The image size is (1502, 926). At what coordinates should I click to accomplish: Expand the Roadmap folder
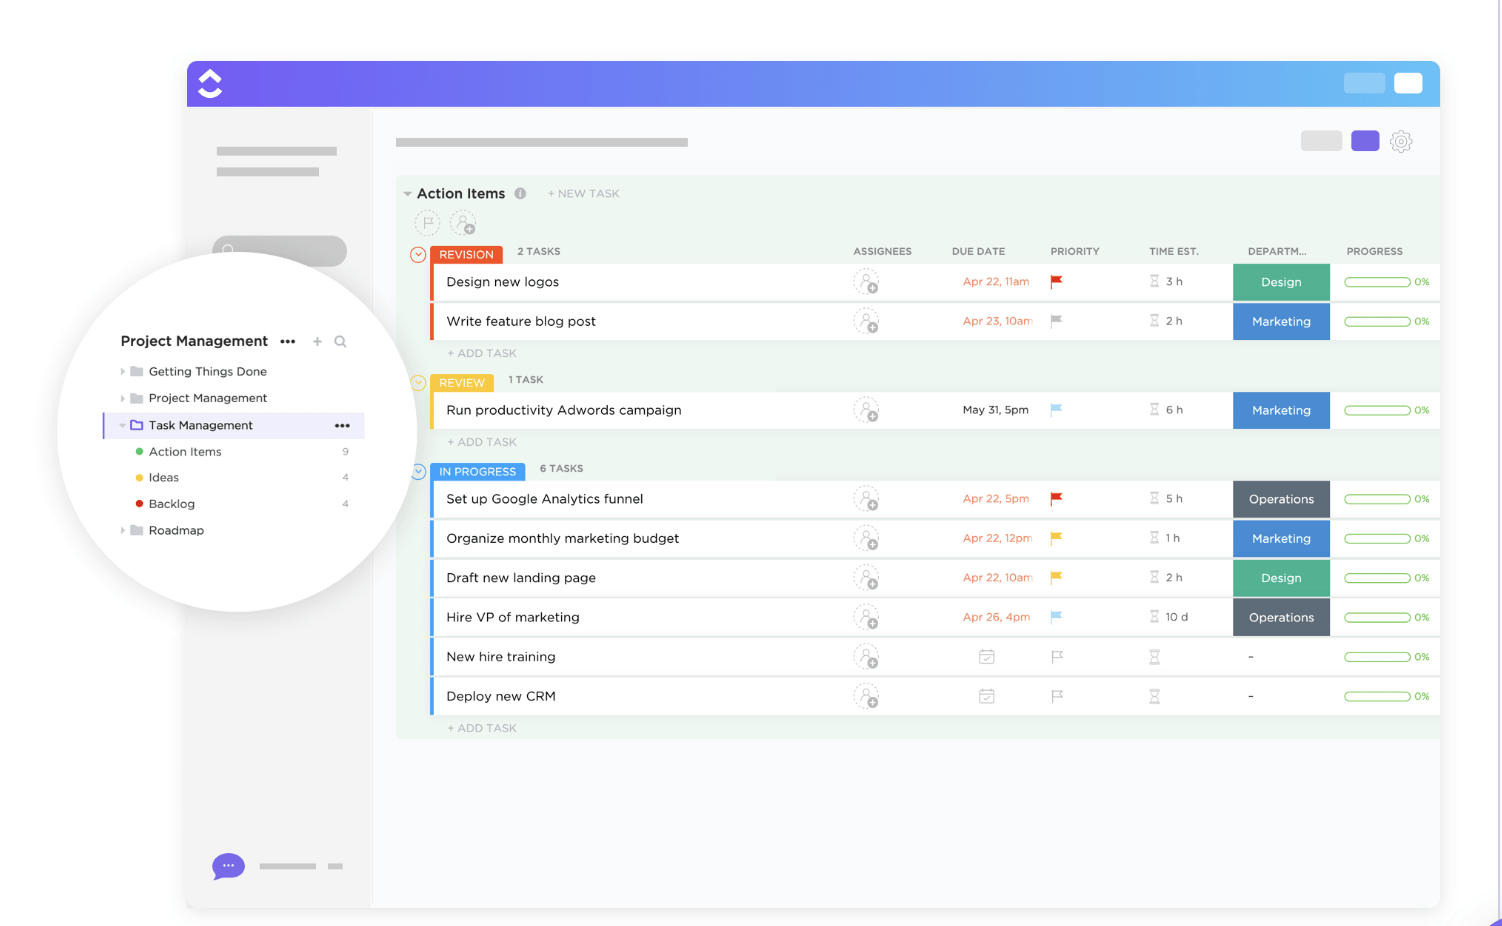[123, 531]
